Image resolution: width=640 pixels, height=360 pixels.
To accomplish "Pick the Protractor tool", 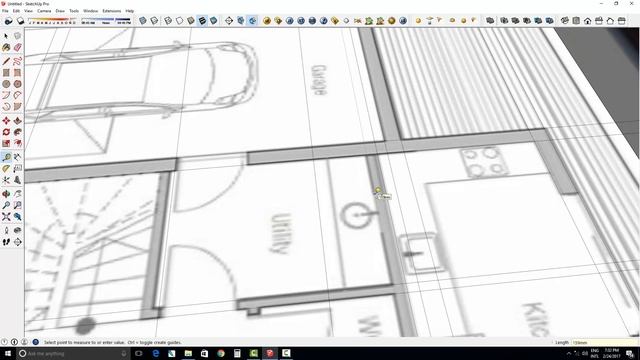I will [x=6, y=169].
